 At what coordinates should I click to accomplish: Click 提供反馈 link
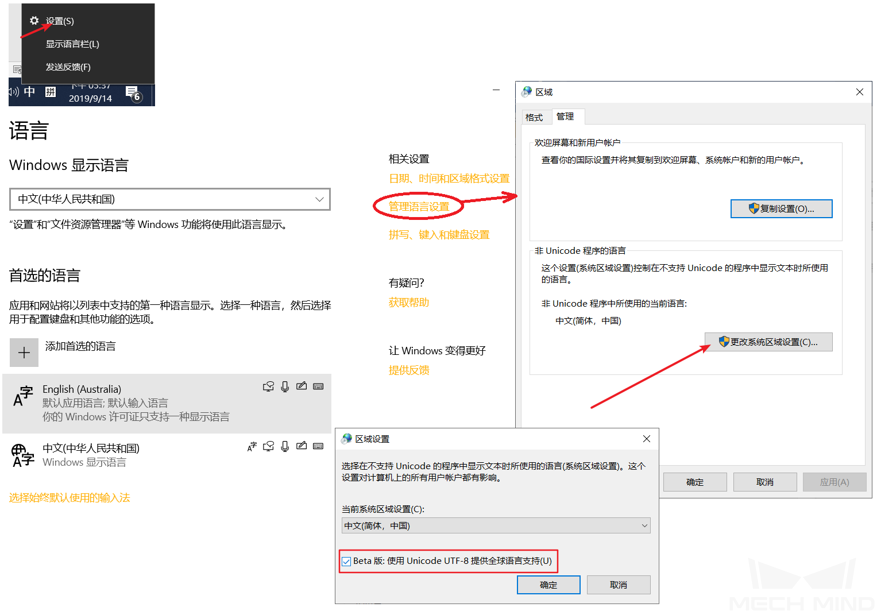(x=409, y=370)
